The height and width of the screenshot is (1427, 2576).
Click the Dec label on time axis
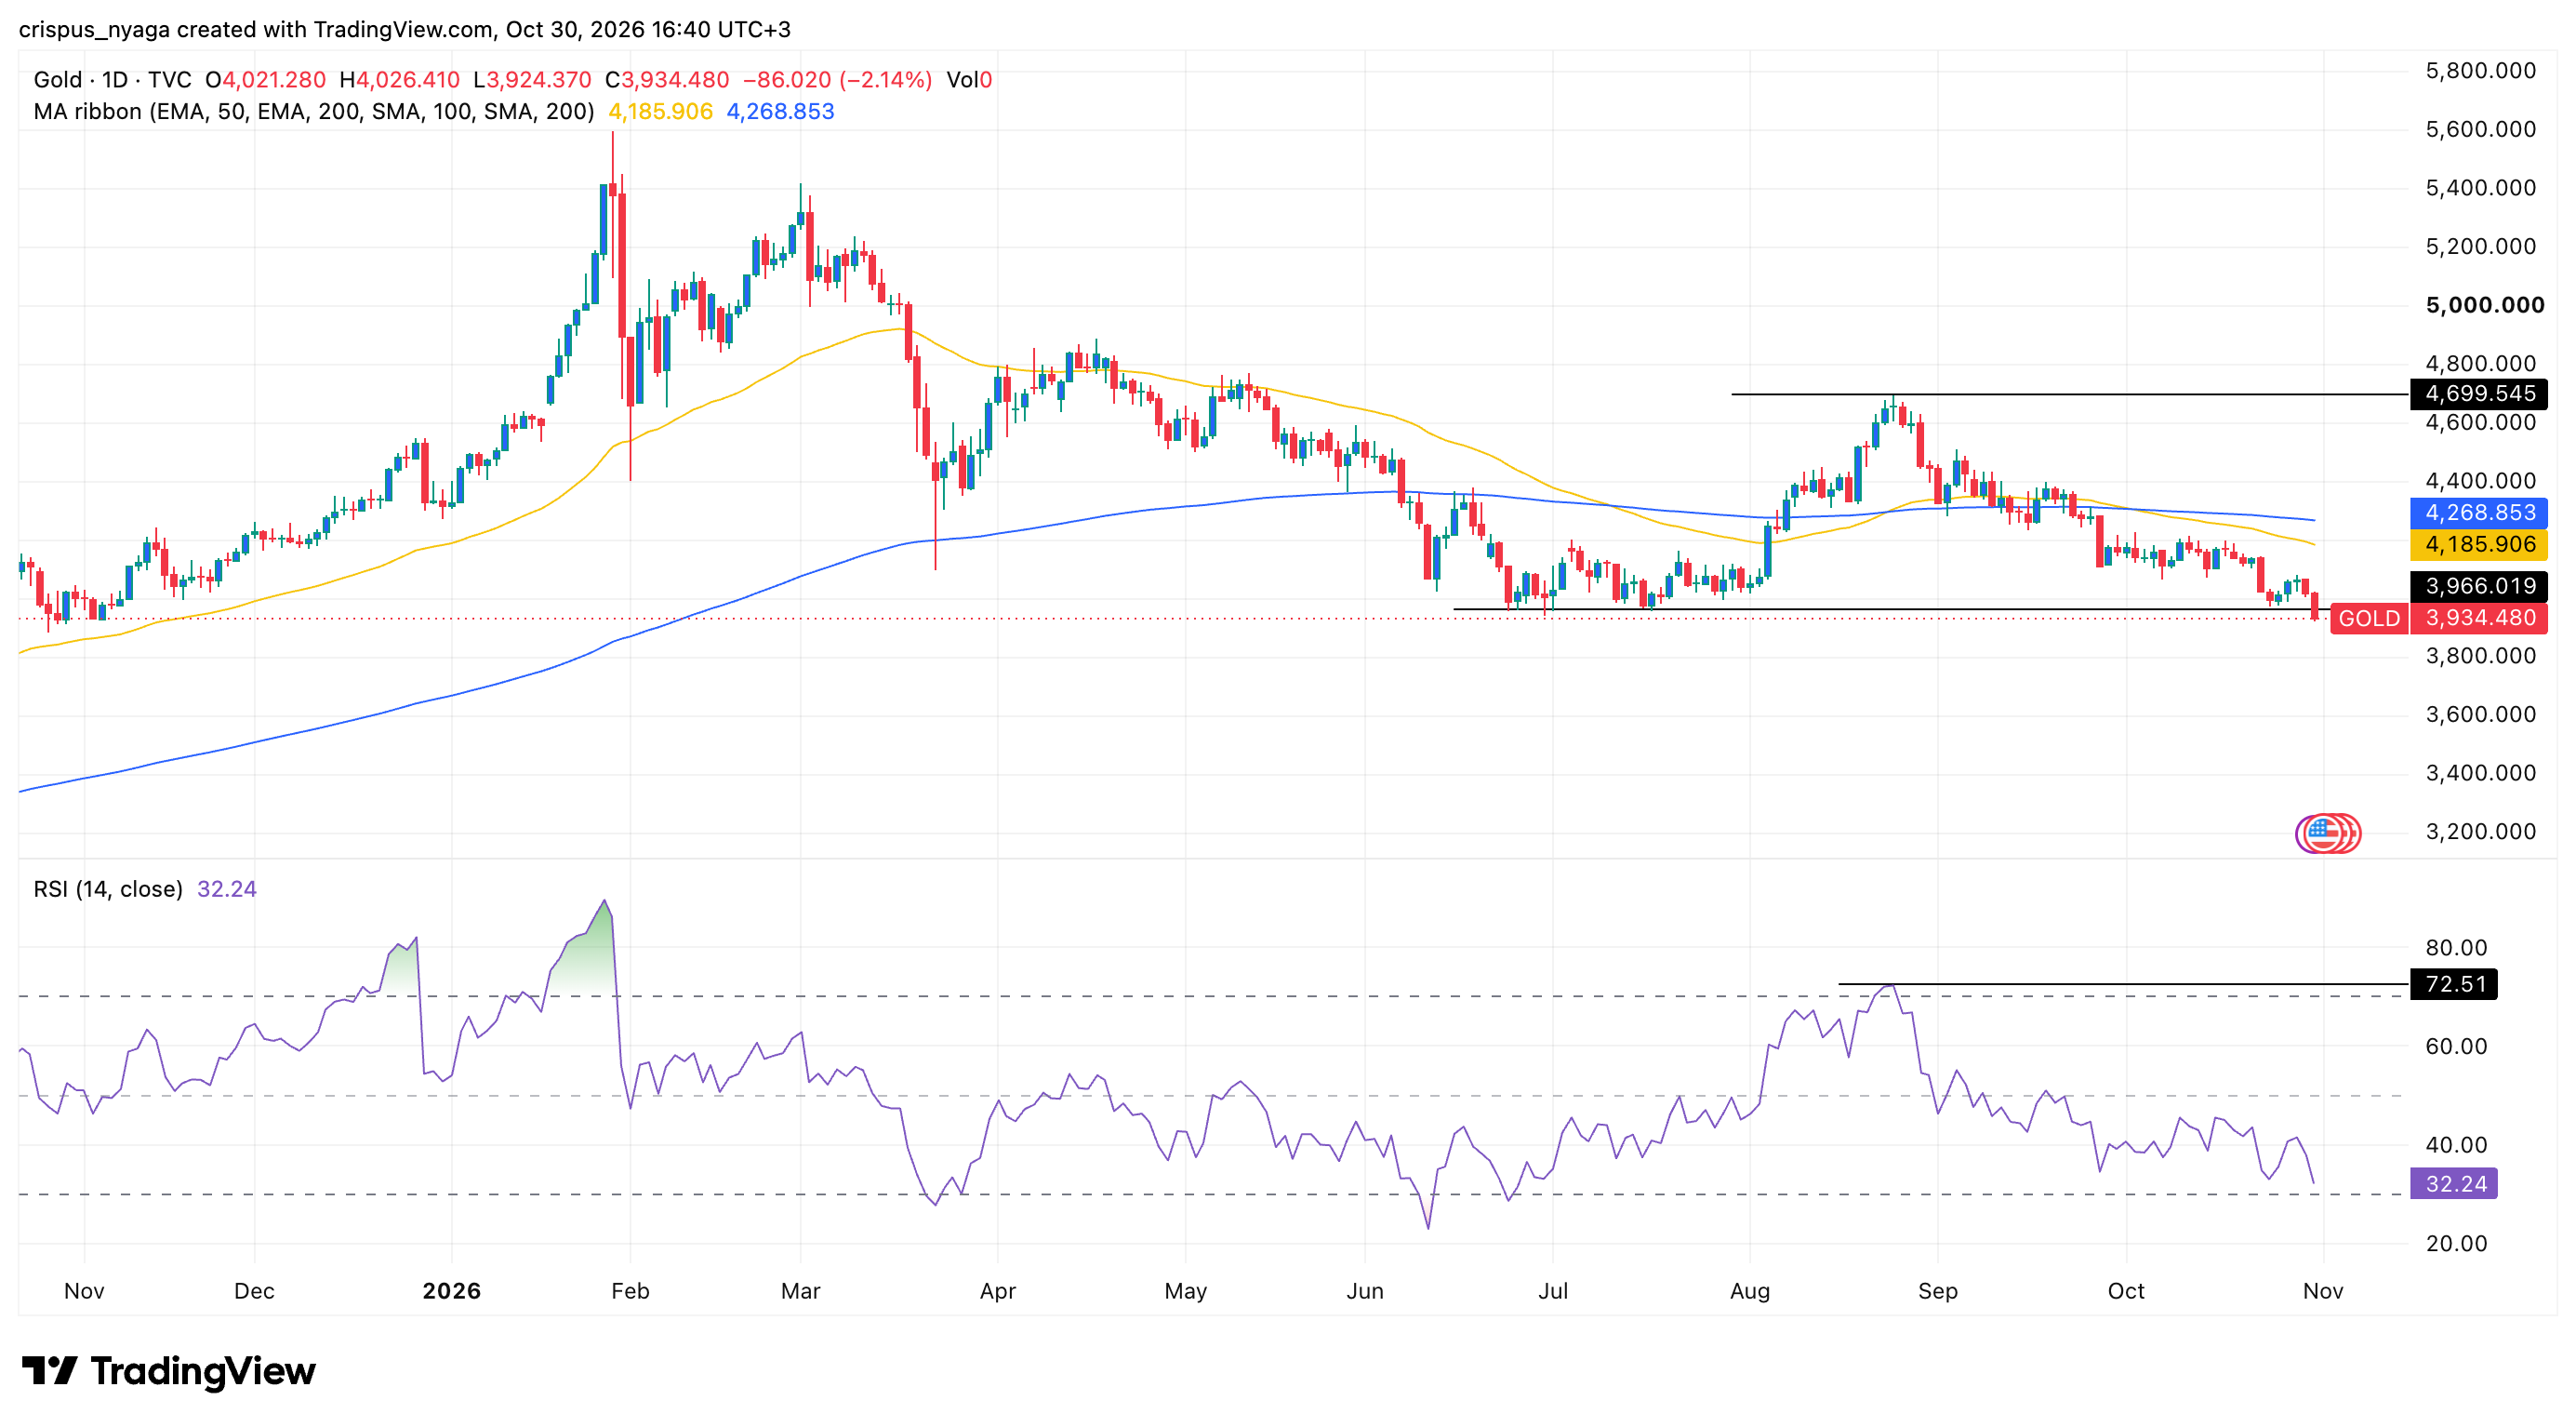click(x=254, y=1291)
